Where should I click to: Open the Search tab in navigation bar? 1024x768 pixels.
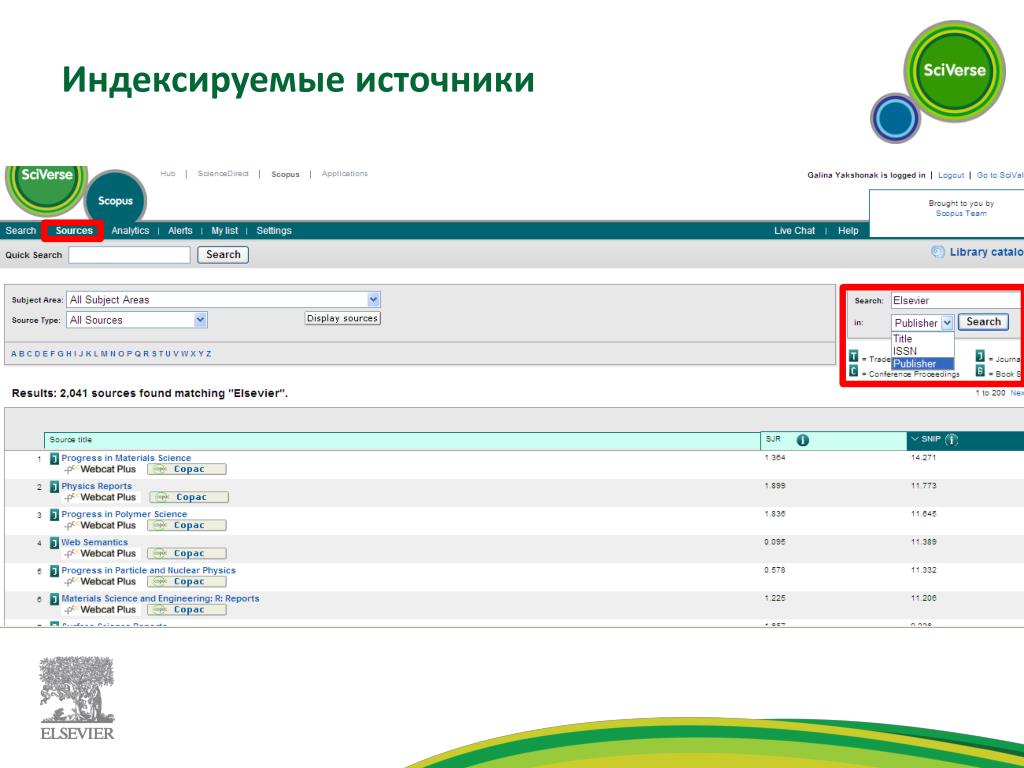[x=21, y=231]
